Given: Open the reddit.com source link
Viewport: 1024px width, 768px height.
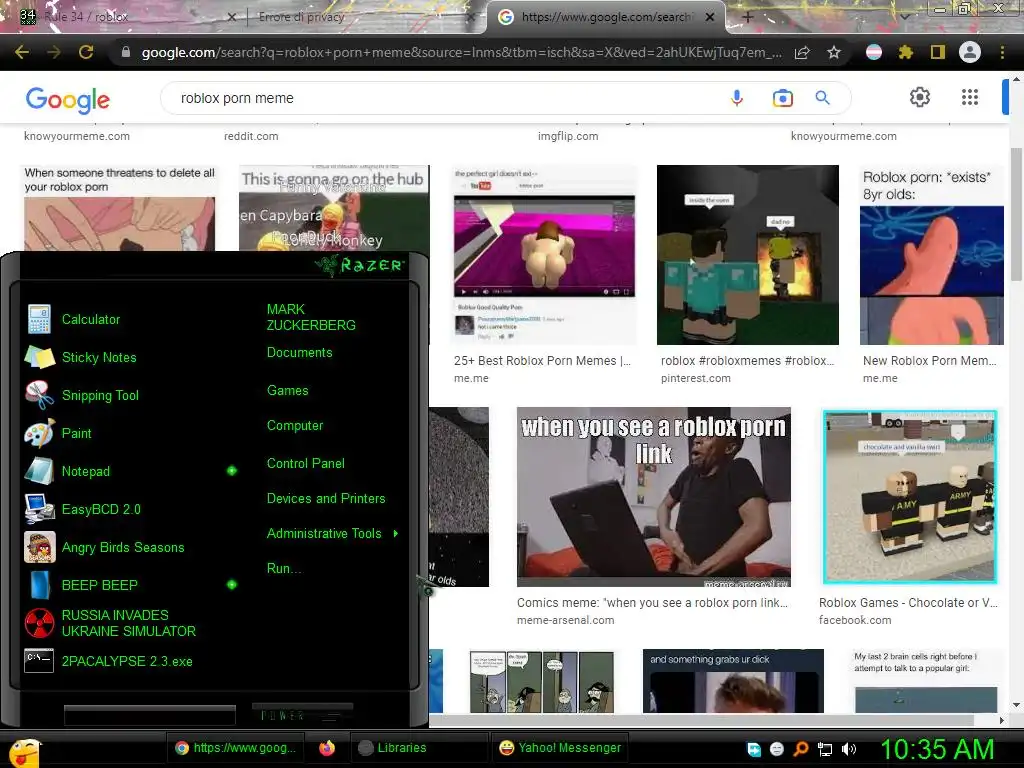Looking at the screenshot, I should click(x=251, y=136).
